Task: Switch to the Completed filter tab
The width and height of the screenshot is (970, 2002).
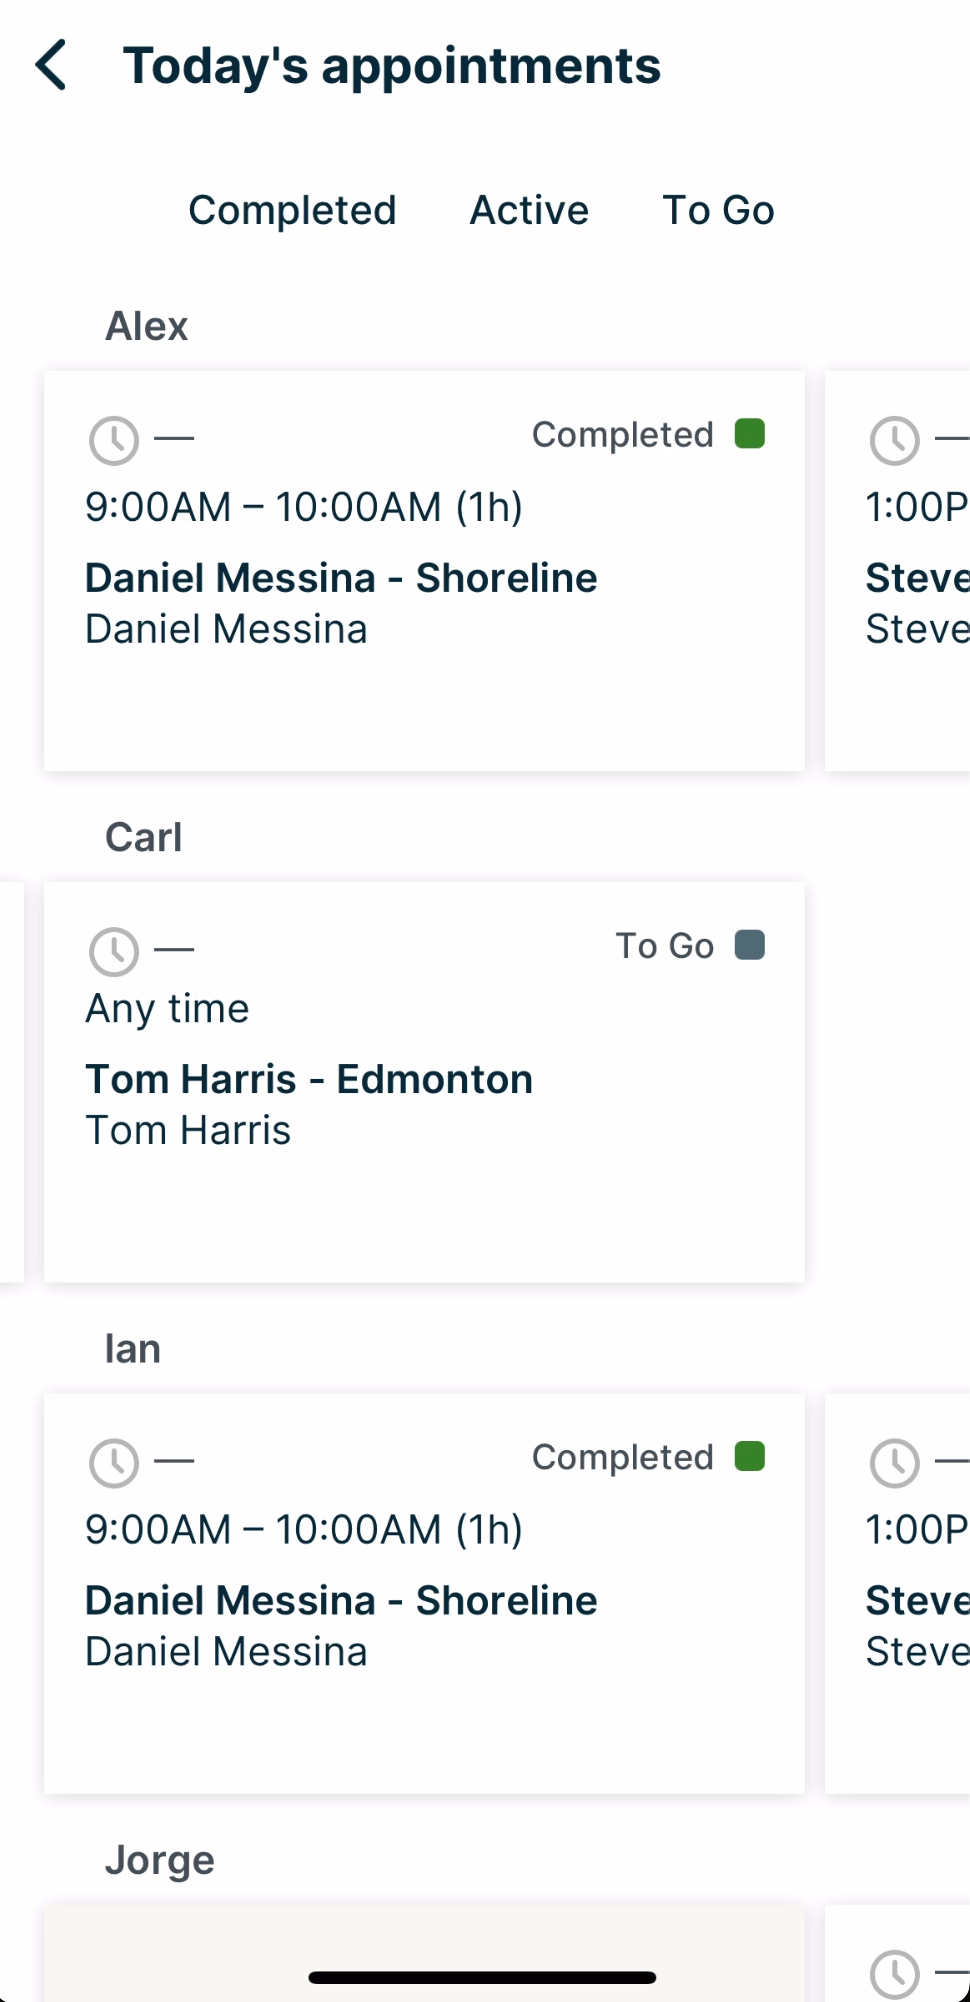Action: (292, 211)
